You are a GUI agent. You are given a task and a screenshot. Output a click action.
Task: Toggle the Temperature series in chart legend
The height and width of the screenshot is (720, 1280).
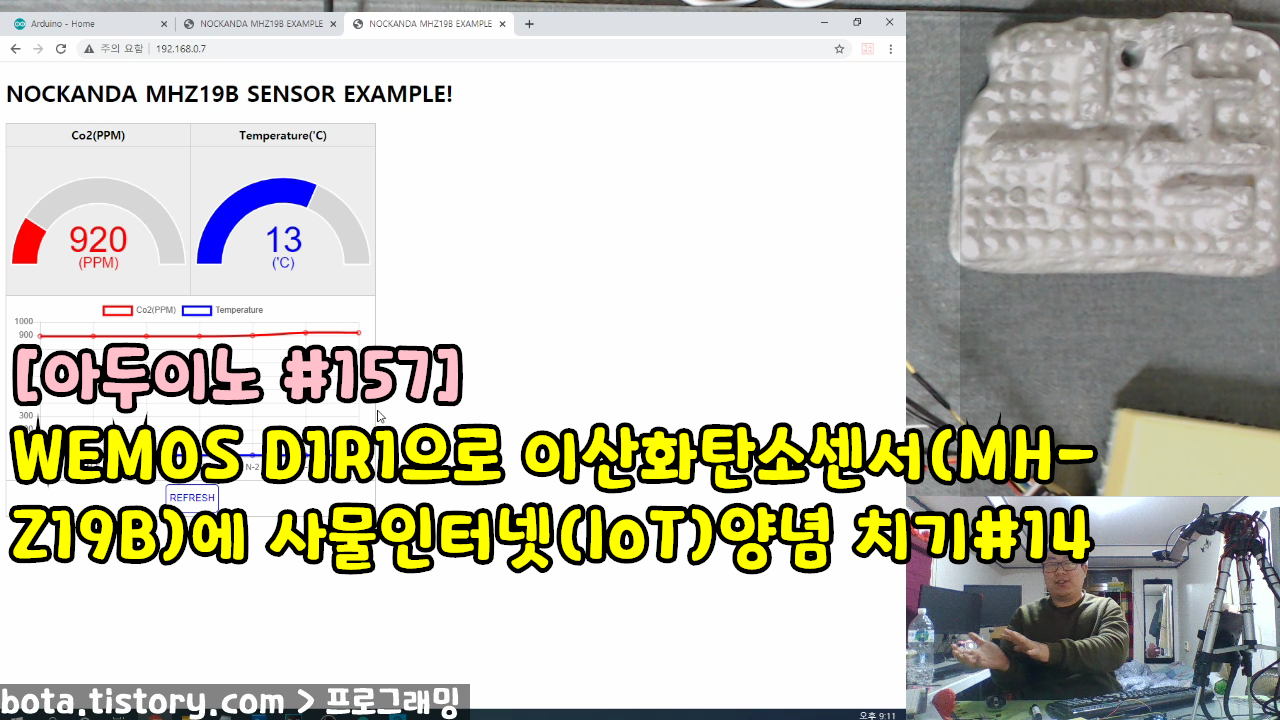222,310
